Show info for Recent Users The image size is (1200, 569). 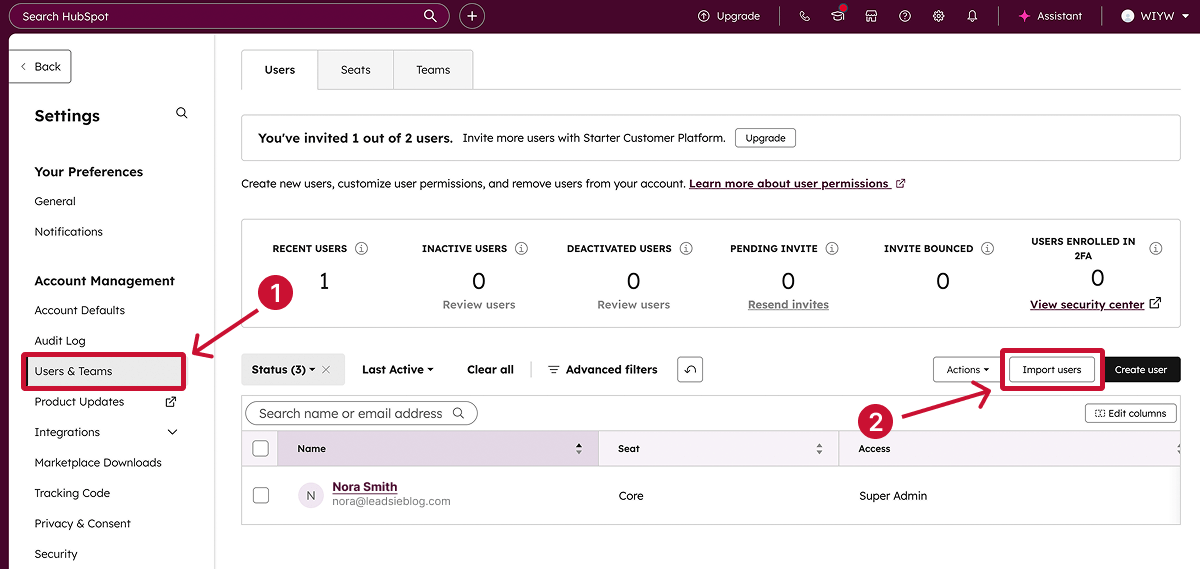point(362,248)
